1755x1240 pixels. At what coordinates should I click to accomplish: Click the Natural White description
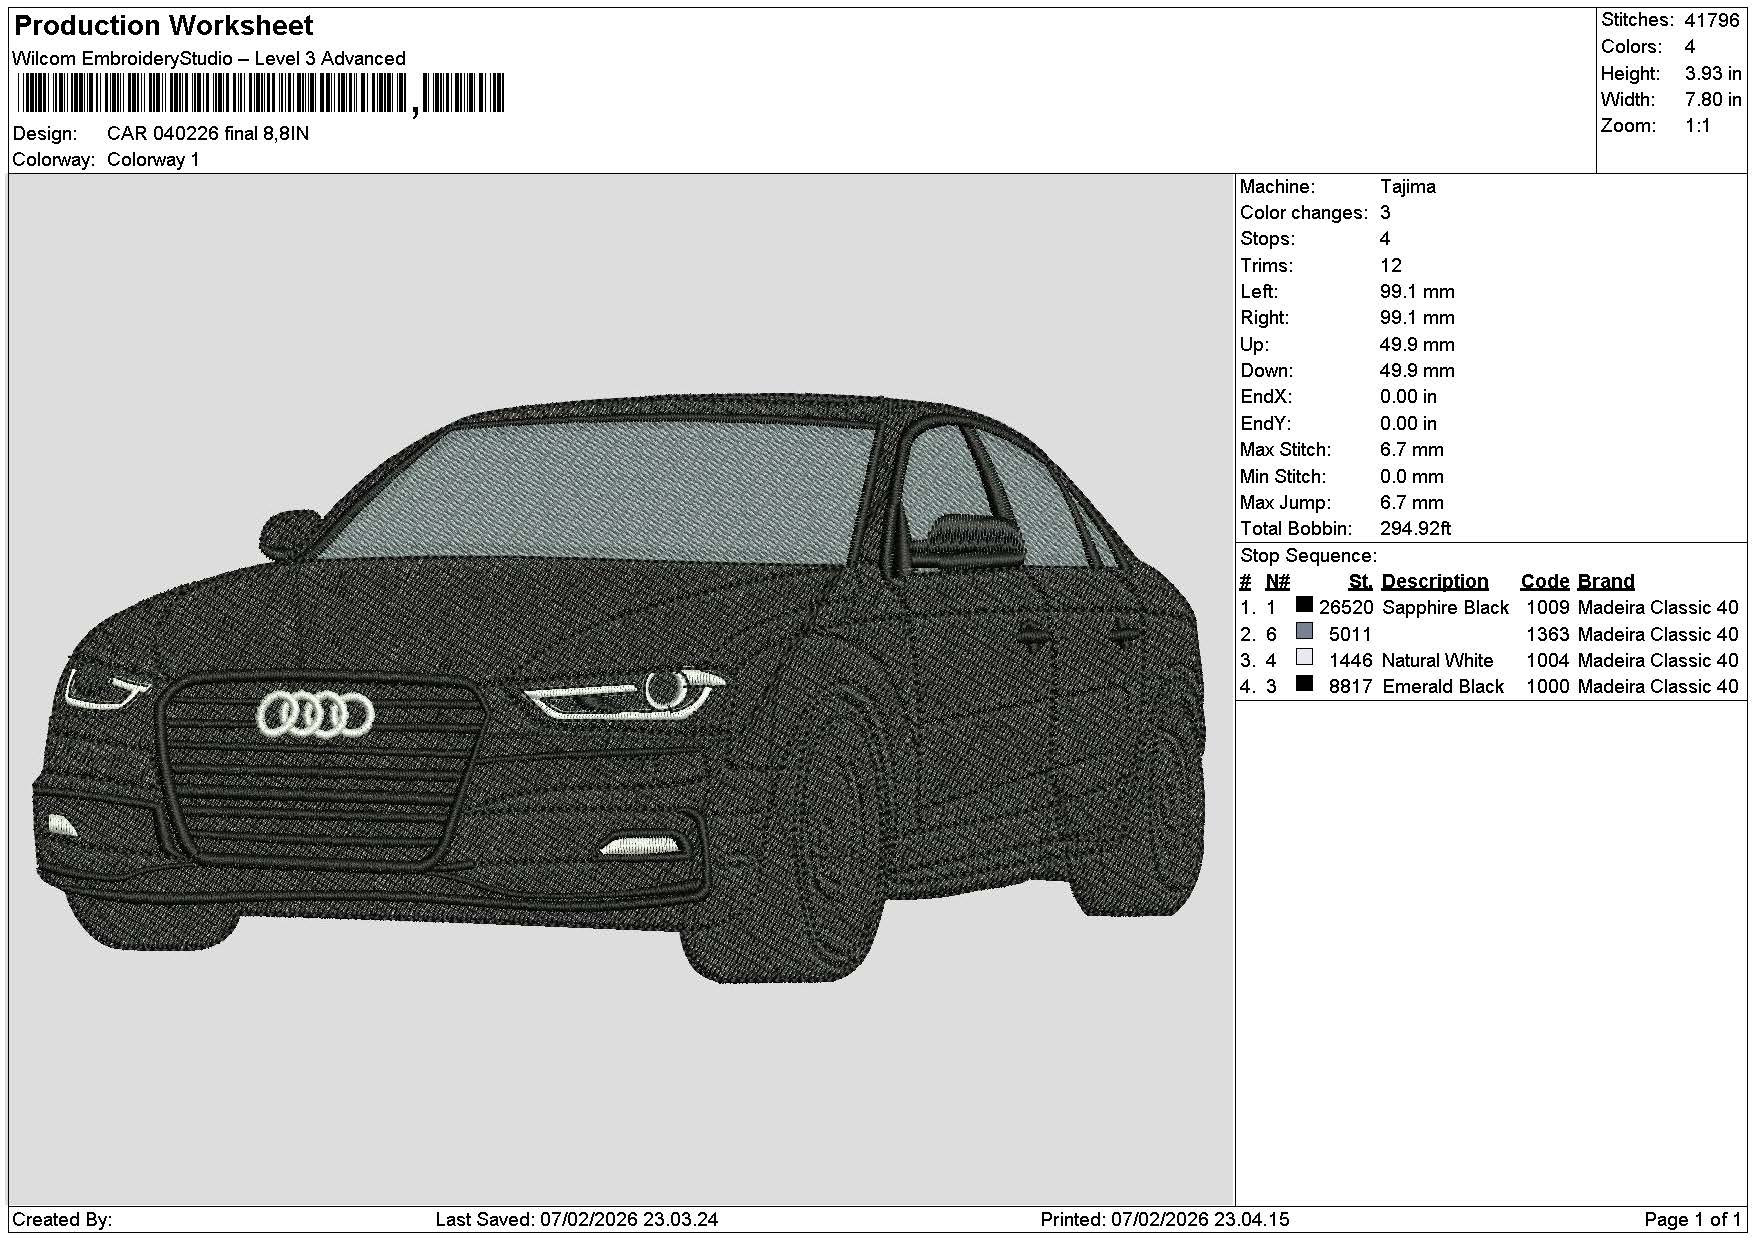tap(1437, 661)
